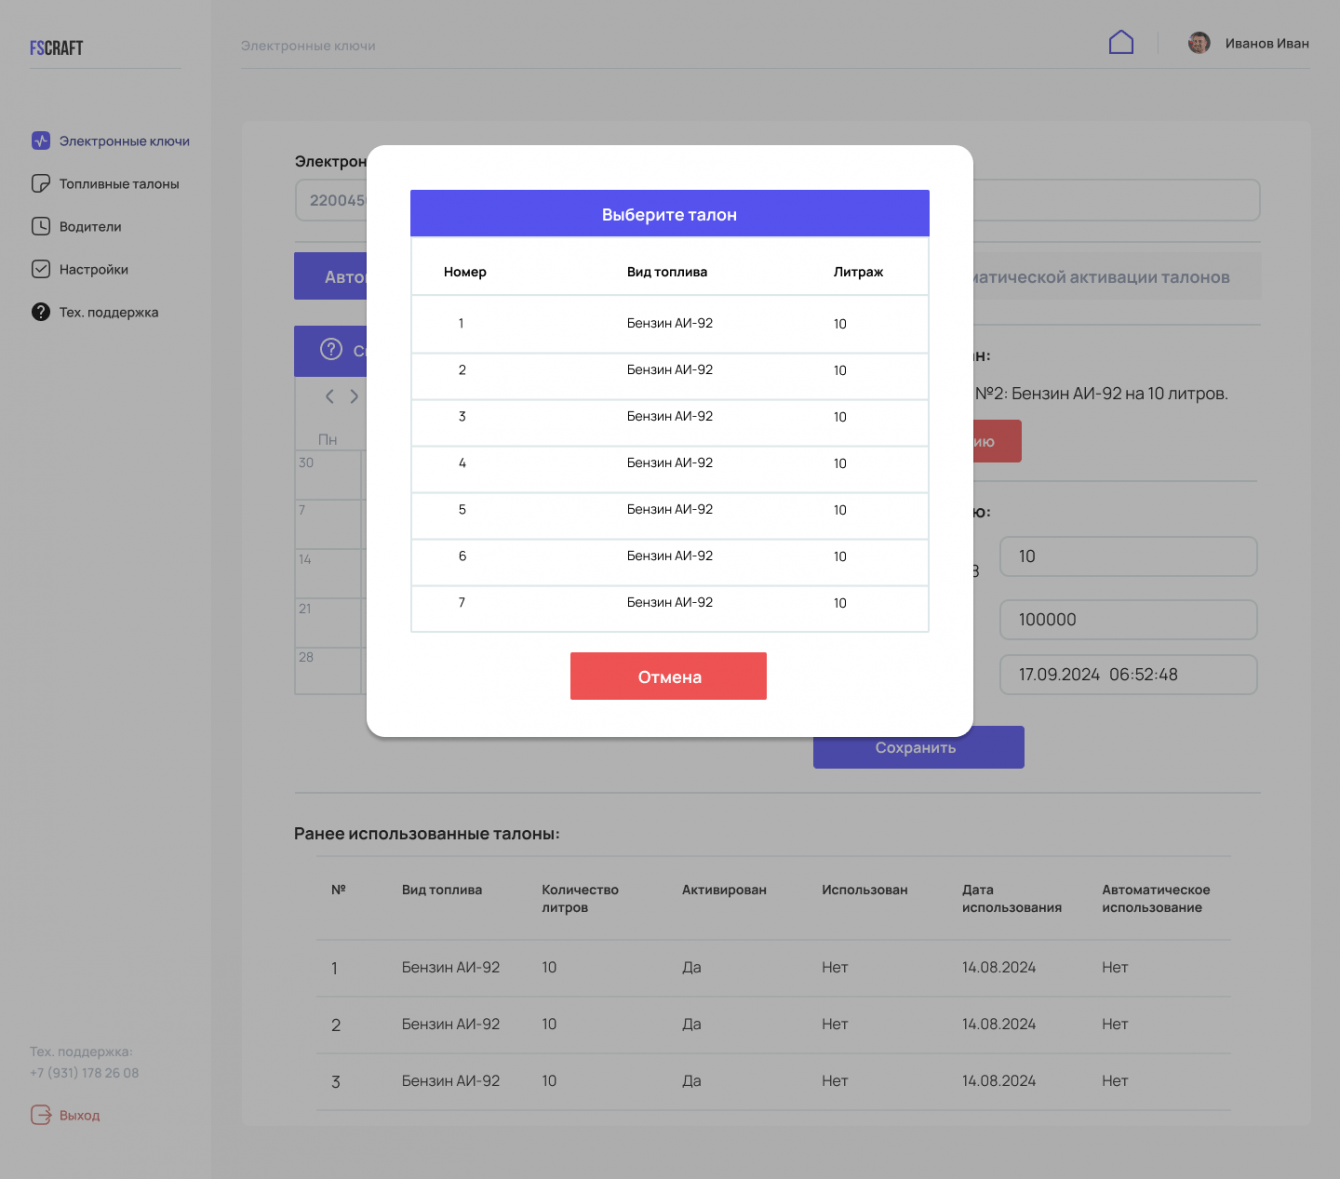Open Настройки in the sidebar
The image size is (1340, 1179).
(93, 270)
